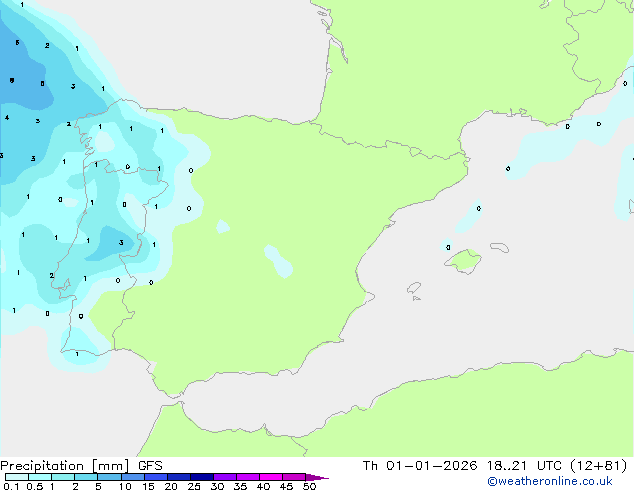Click the '0.1' legend scale label
This screenshot has height=490, width=634.
(x=11, y=486)
